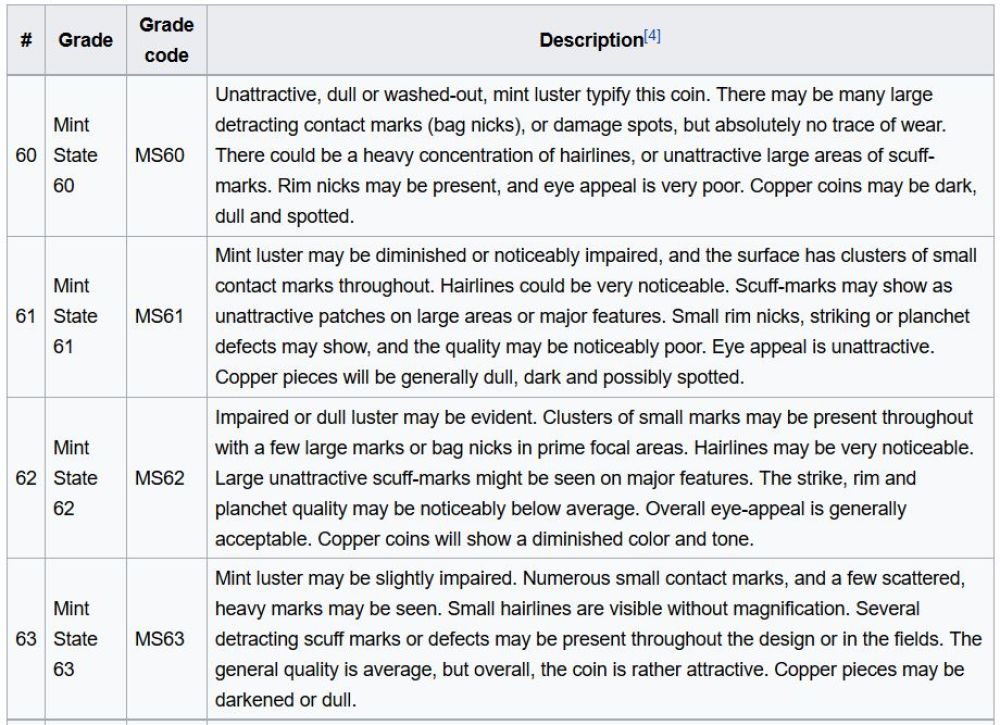Image resolution: width=1000 pixels, height=725 pixels.
Task: Click the Grade code column header
Action: (166, 40)
